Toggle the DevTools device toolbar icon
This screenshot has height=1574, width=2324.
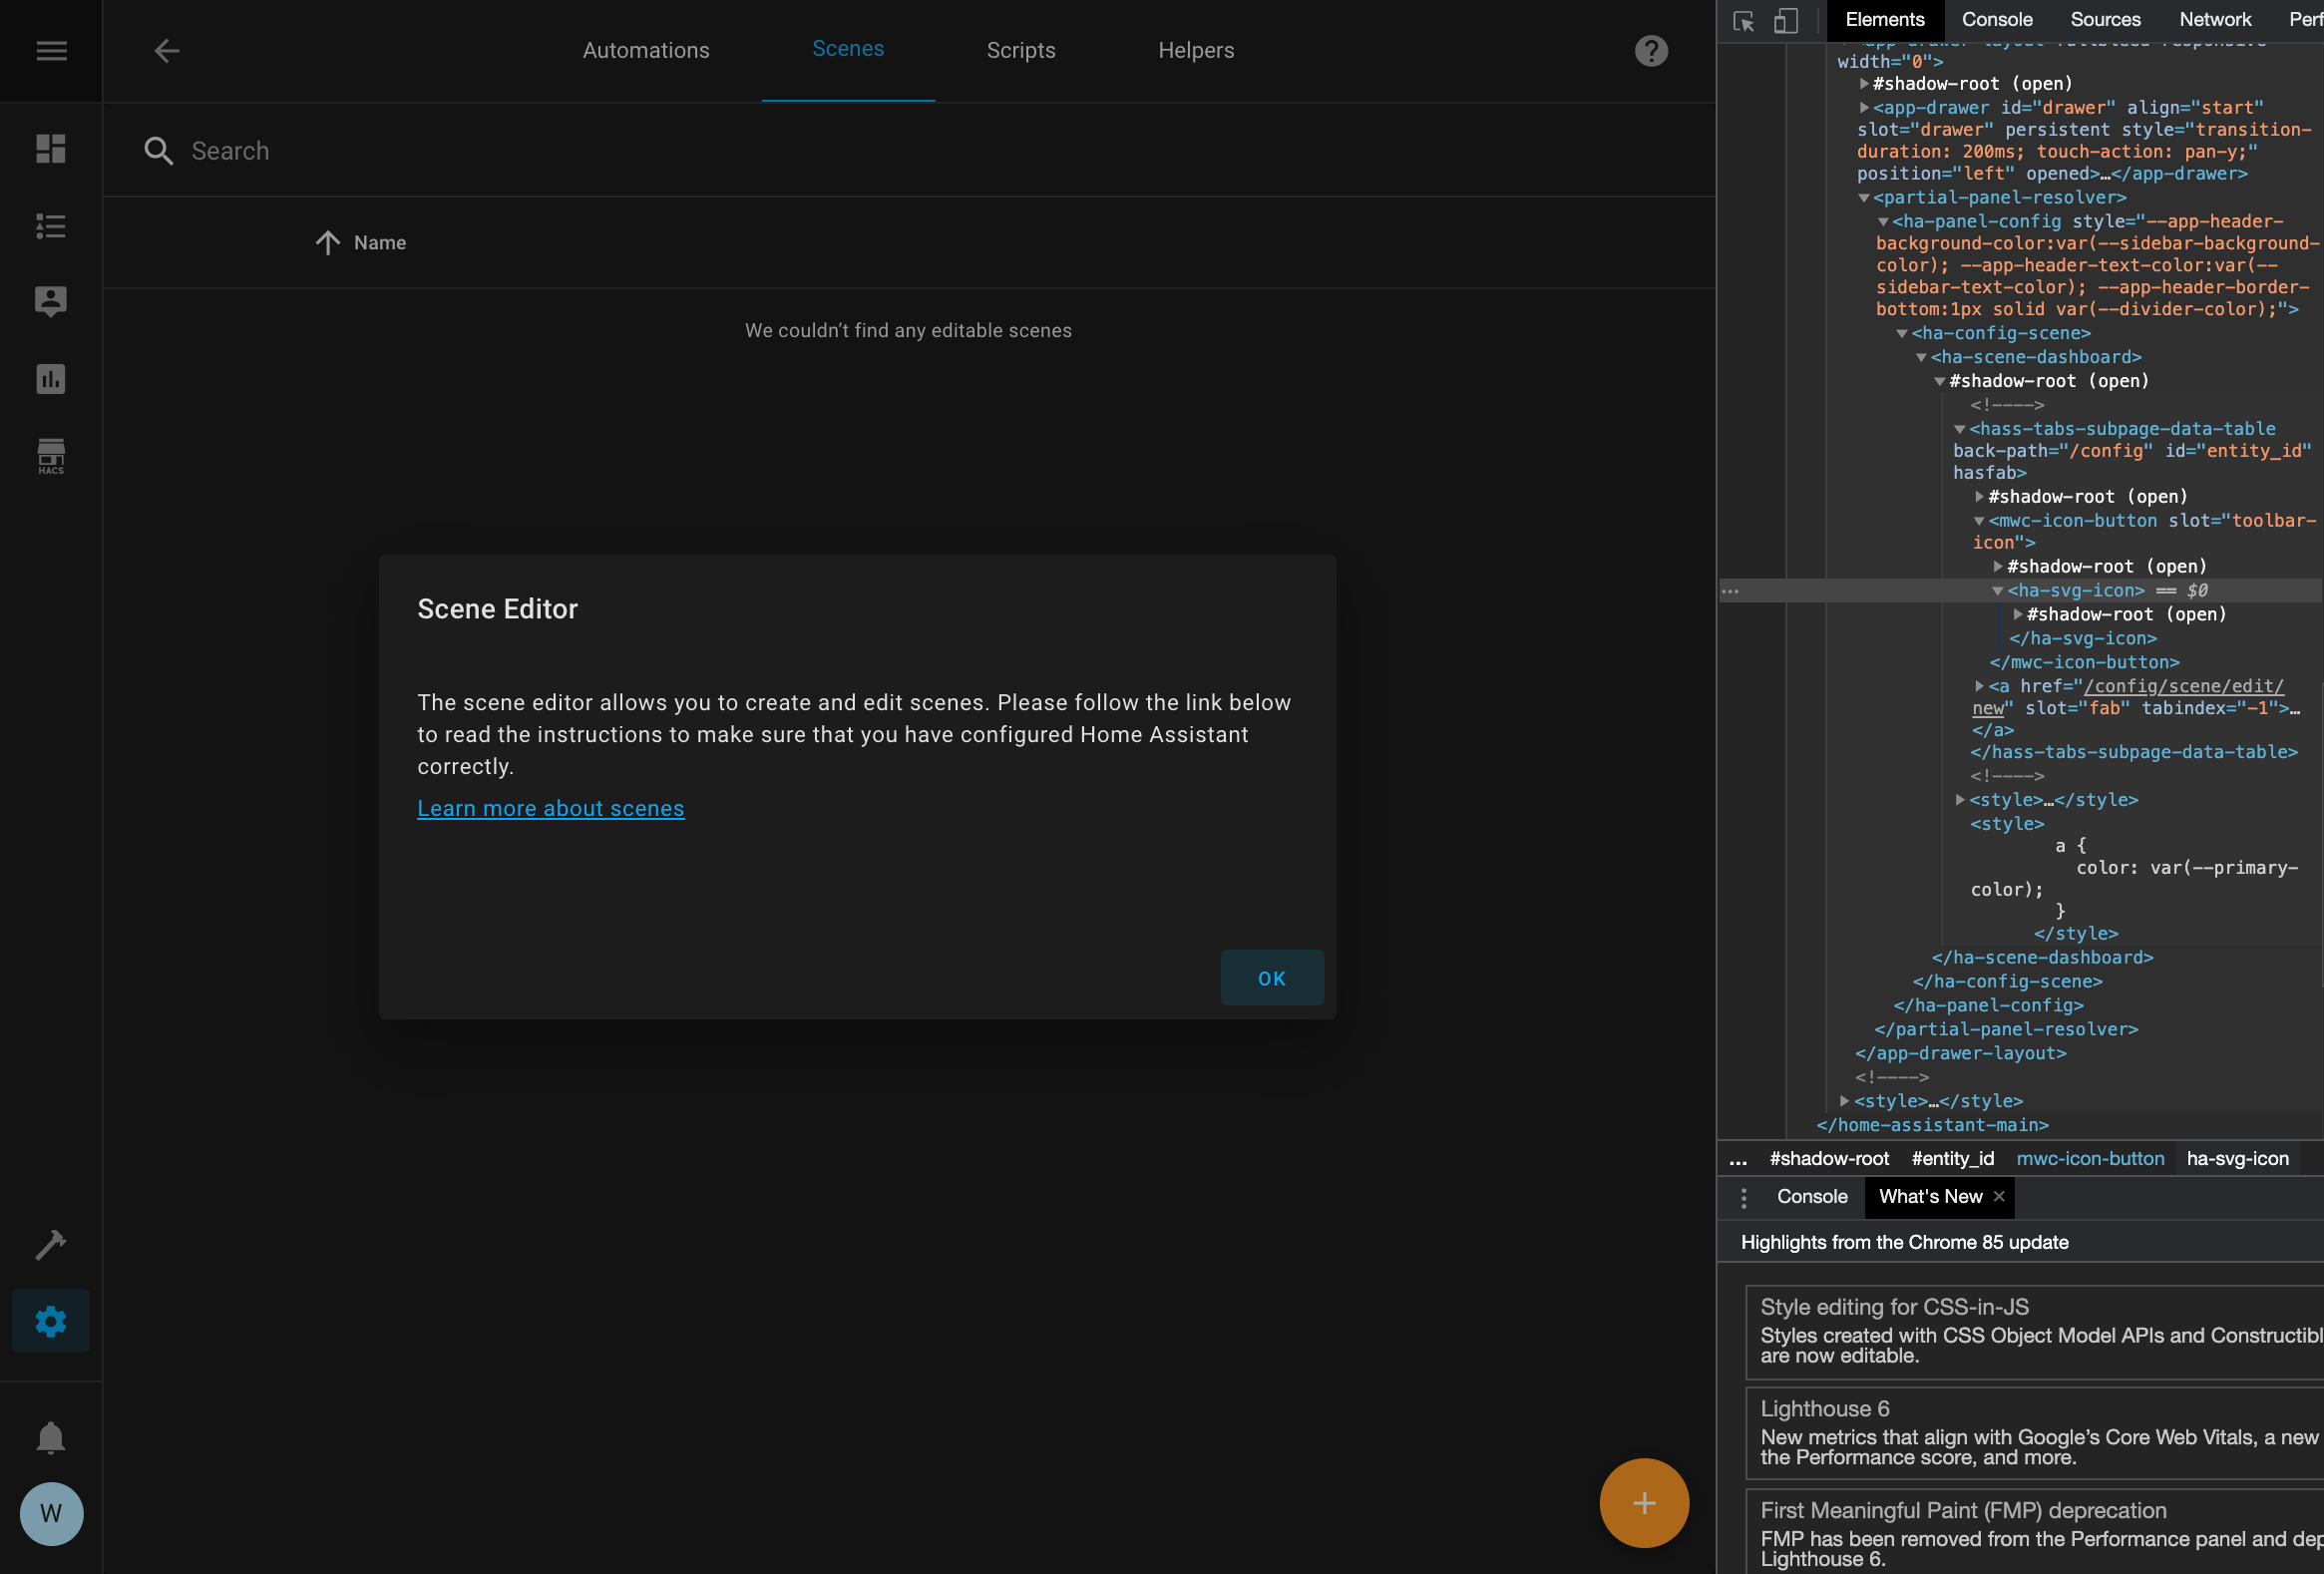click(1787, 20)
